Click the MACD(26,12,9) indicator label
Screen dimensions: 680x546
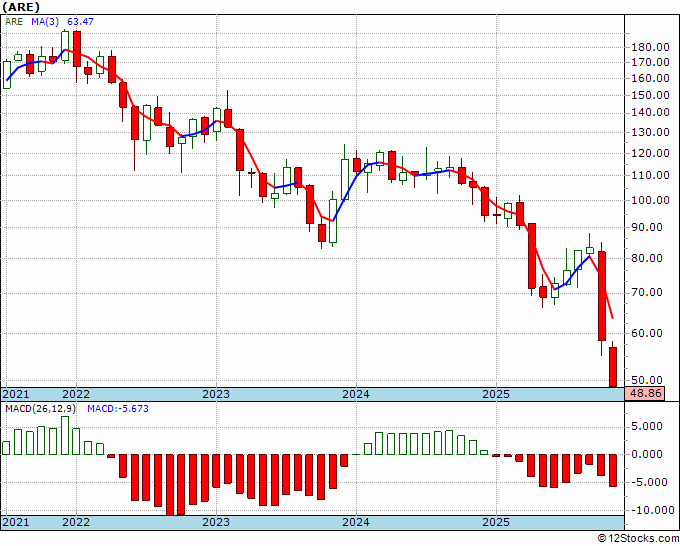click(40, 409)
